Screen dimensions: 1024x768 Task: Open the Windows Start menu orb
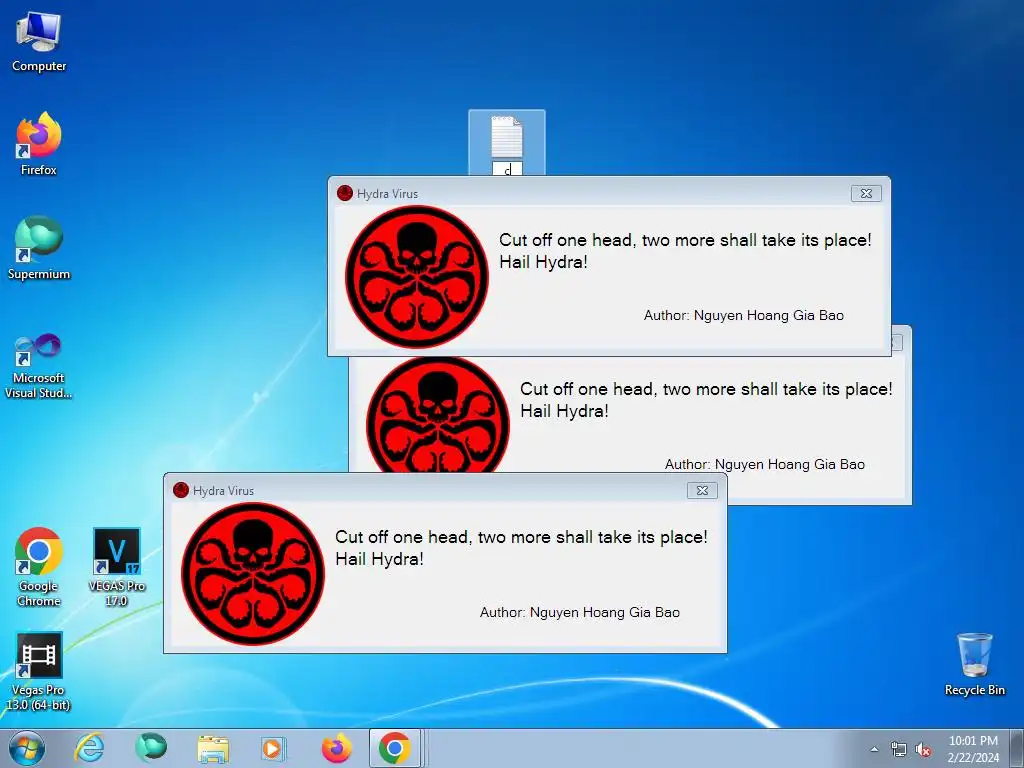(27, 748)
